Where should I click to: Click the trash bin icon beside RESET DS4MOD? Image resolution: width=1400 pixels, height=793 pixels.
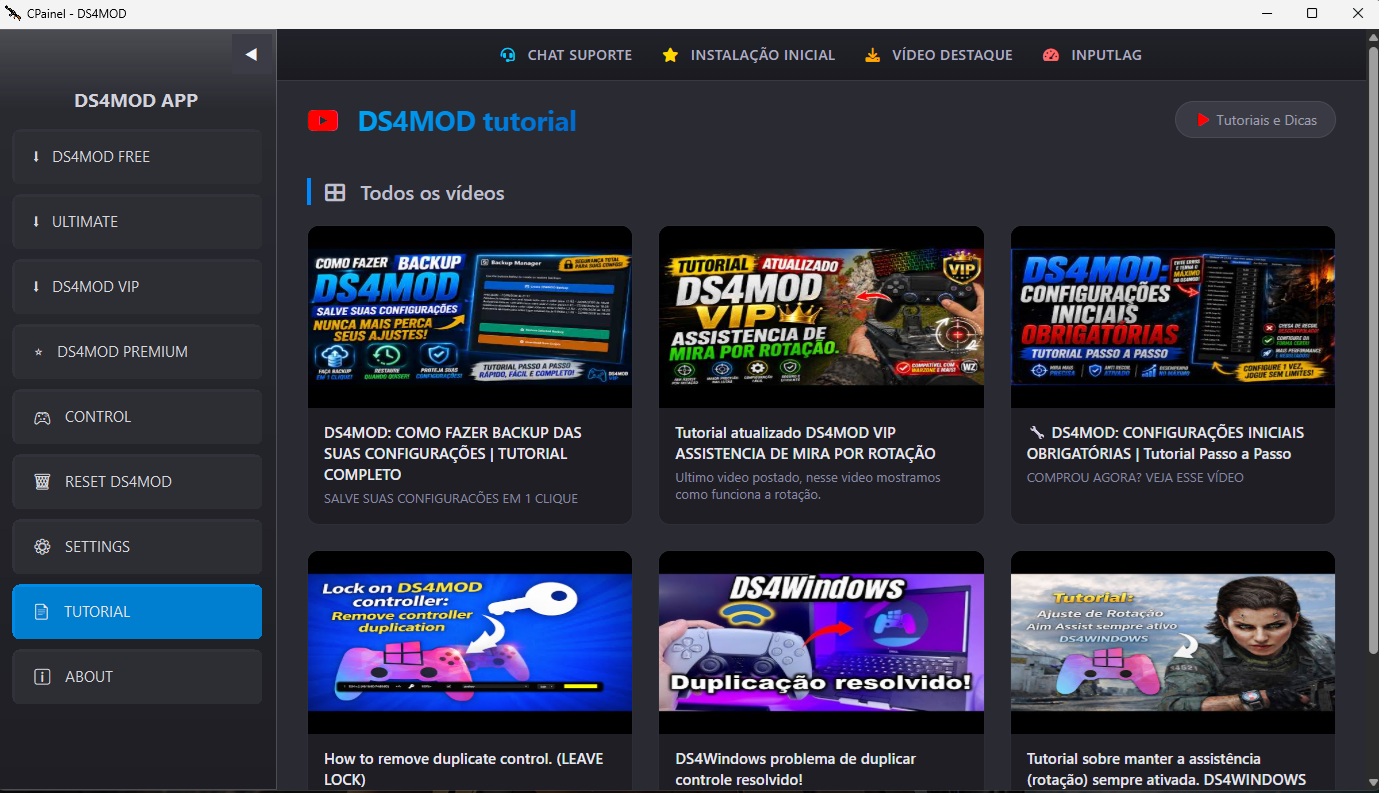(42, 482)
